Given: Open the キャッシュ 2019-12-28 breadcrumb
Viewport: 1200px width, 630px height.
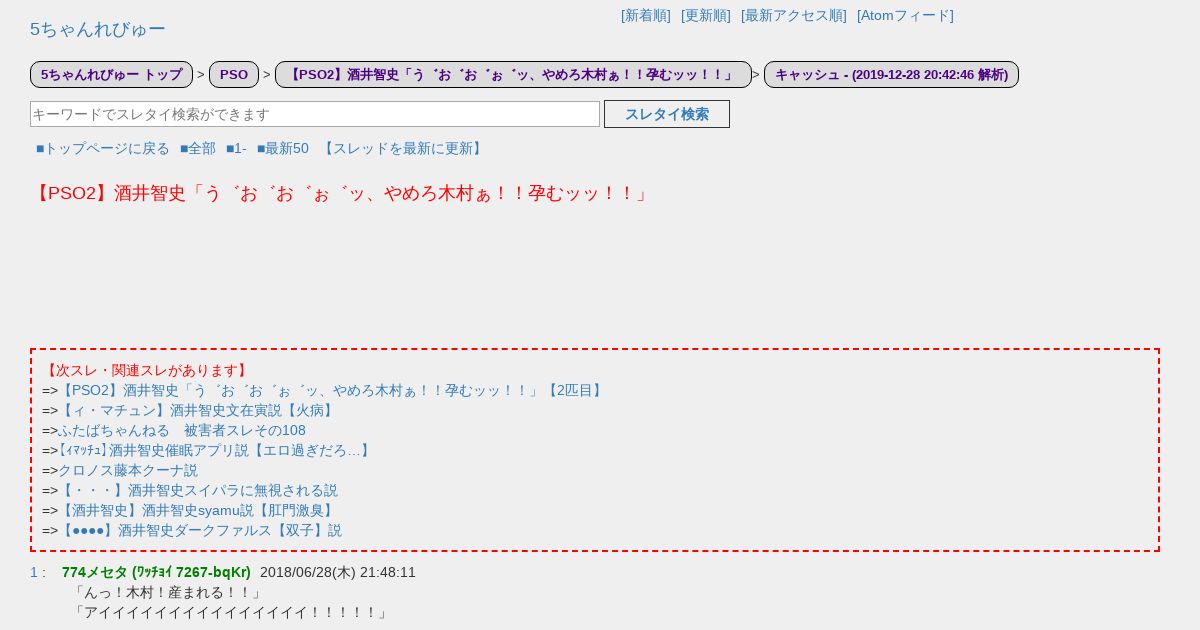Looking at the screenshot, I should 891,74.
